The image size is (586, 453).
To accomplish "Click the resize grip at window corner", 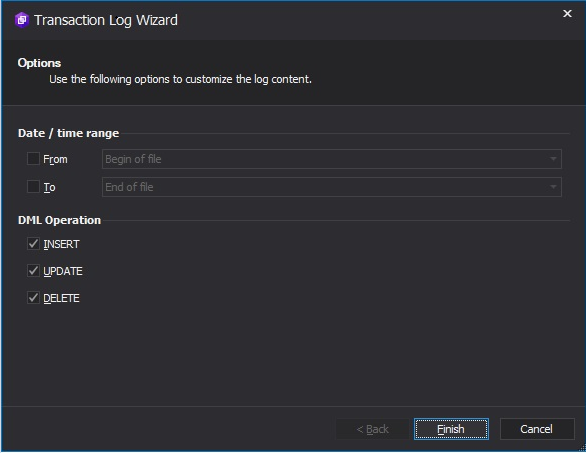I will pyautogui.click(x=581, y=448).
